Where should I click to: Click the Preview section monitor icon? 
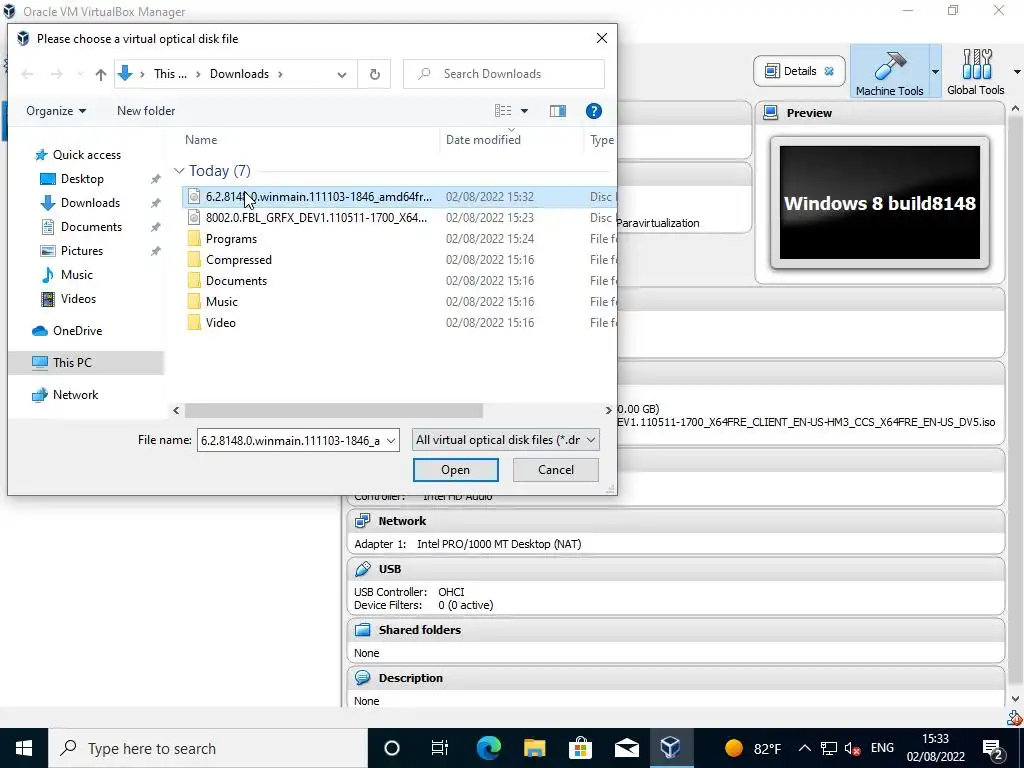coord(771,113)
